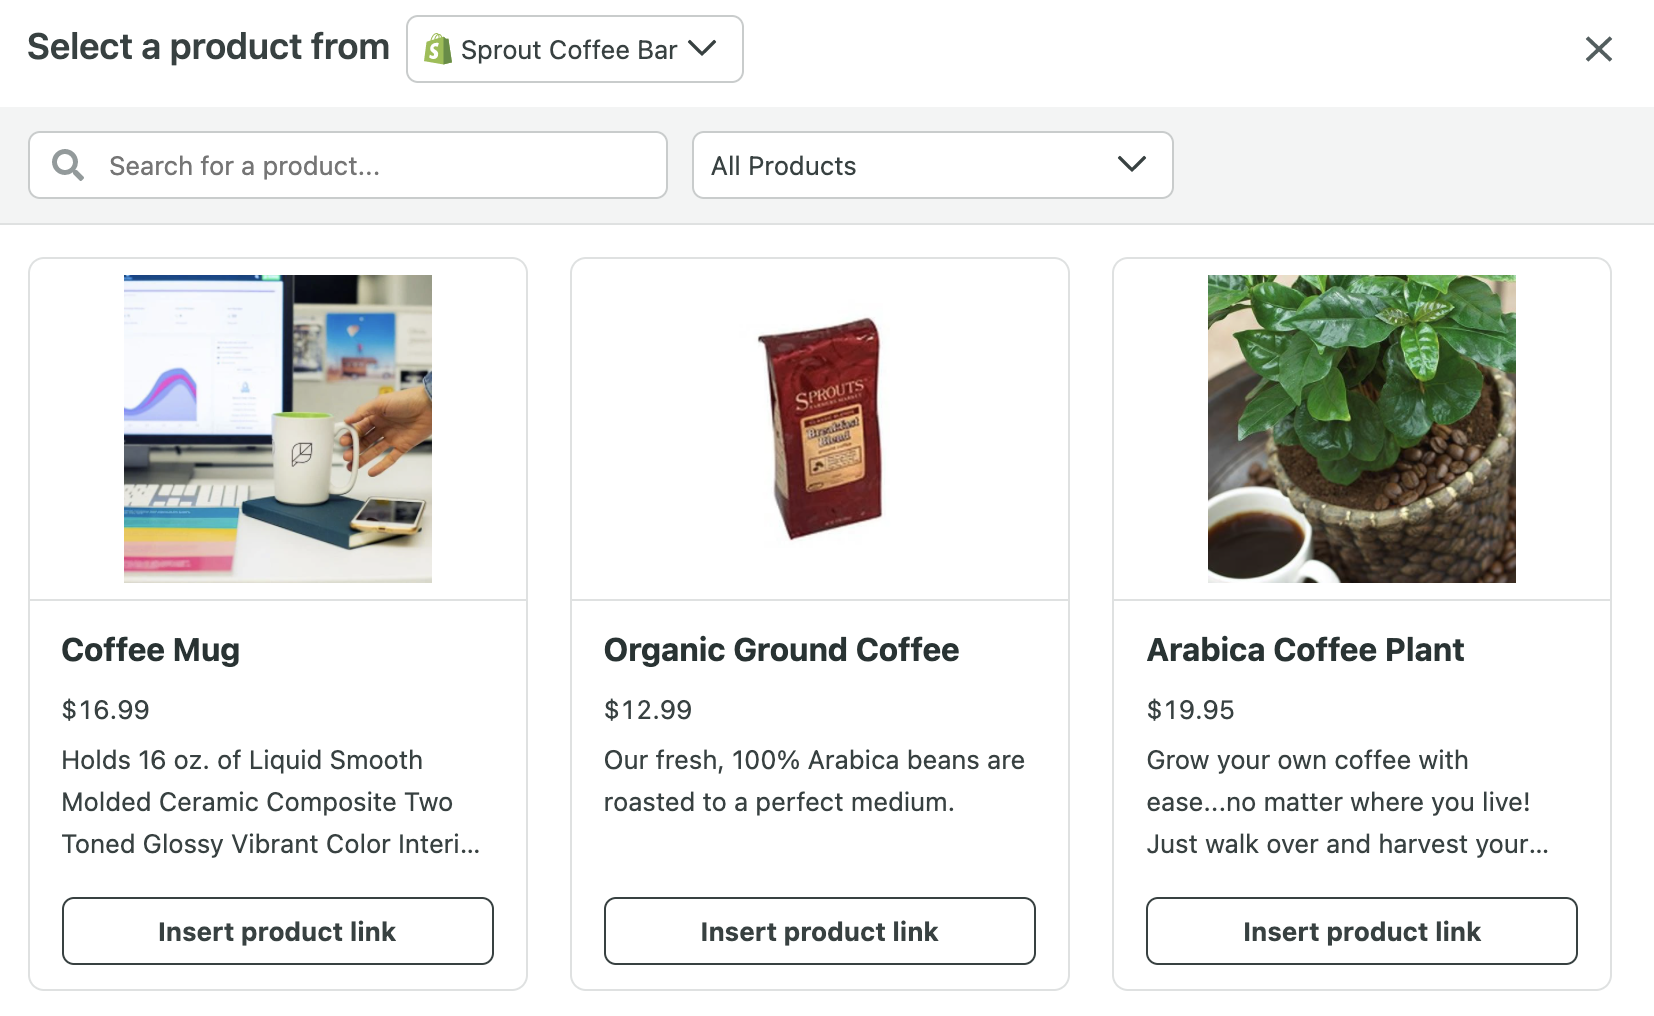Insert product link for Coffee Mug
This screenshot has height=1016, width=1654.
(277, 931)
